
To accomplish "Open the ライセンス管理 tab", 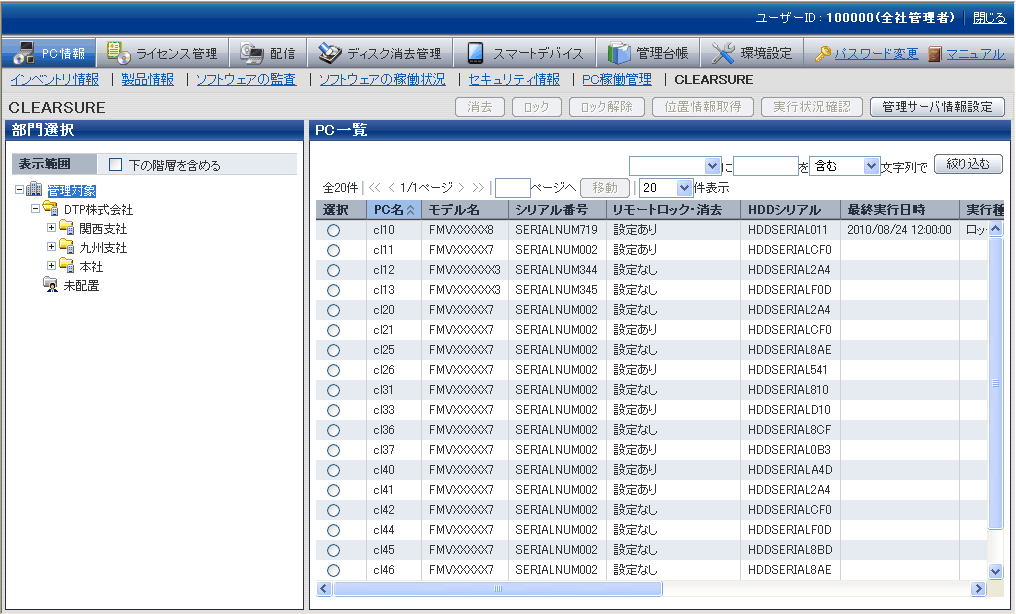I will [x=163, y=53].
